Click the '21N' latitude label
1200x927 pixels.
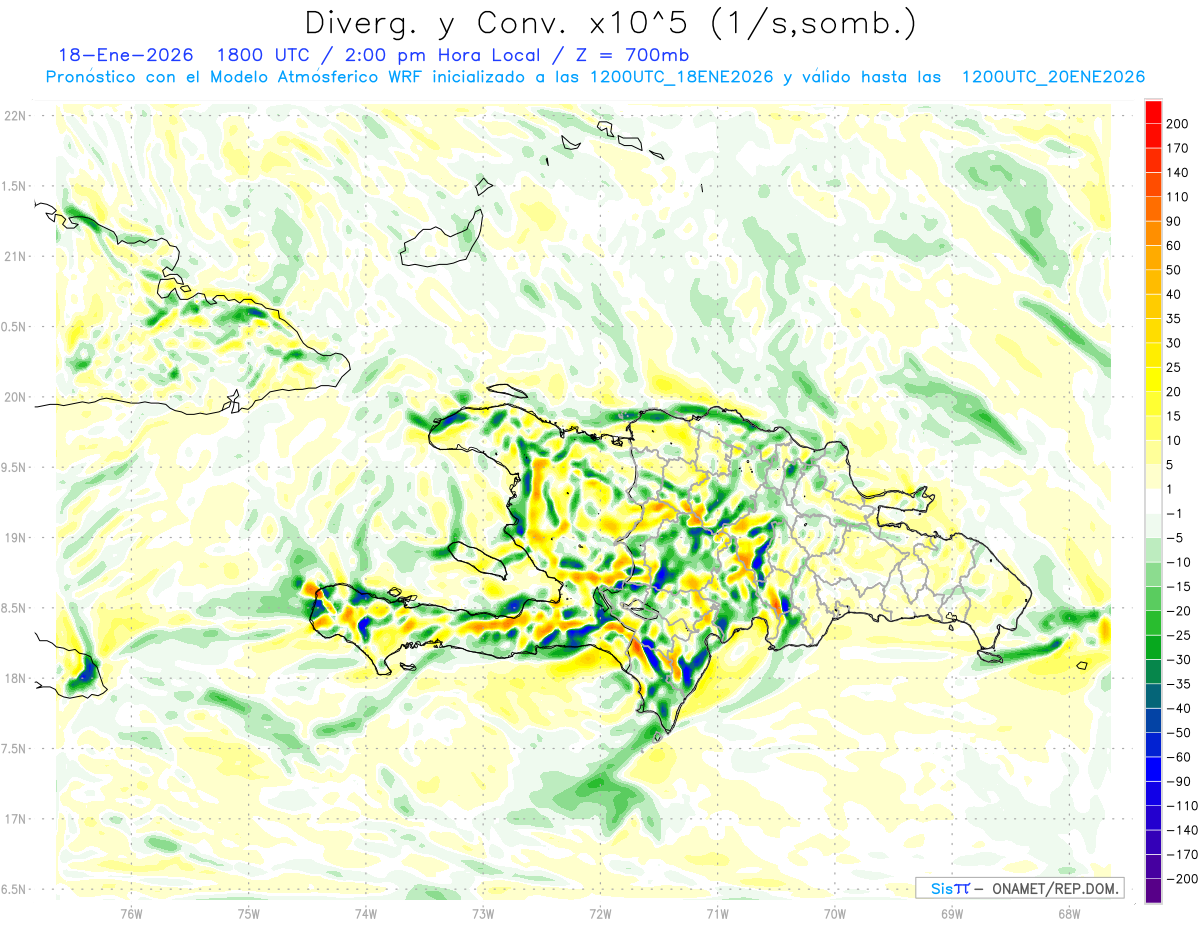tap(14, 257)
